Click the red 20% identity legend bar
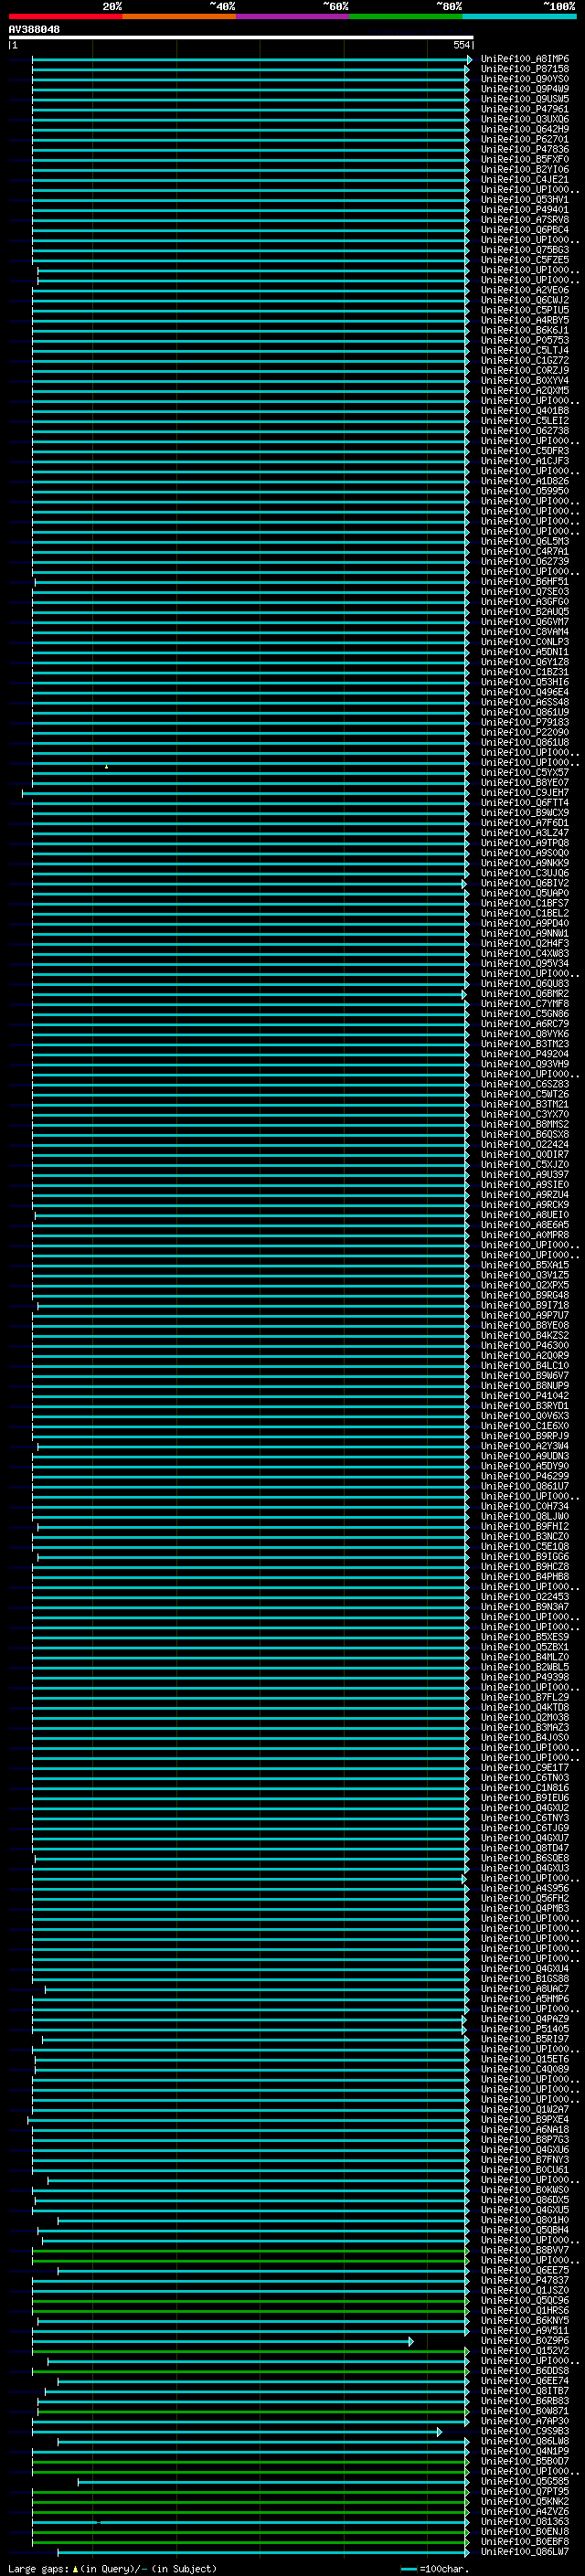585x2576 pixels. (x=65, y=16)
